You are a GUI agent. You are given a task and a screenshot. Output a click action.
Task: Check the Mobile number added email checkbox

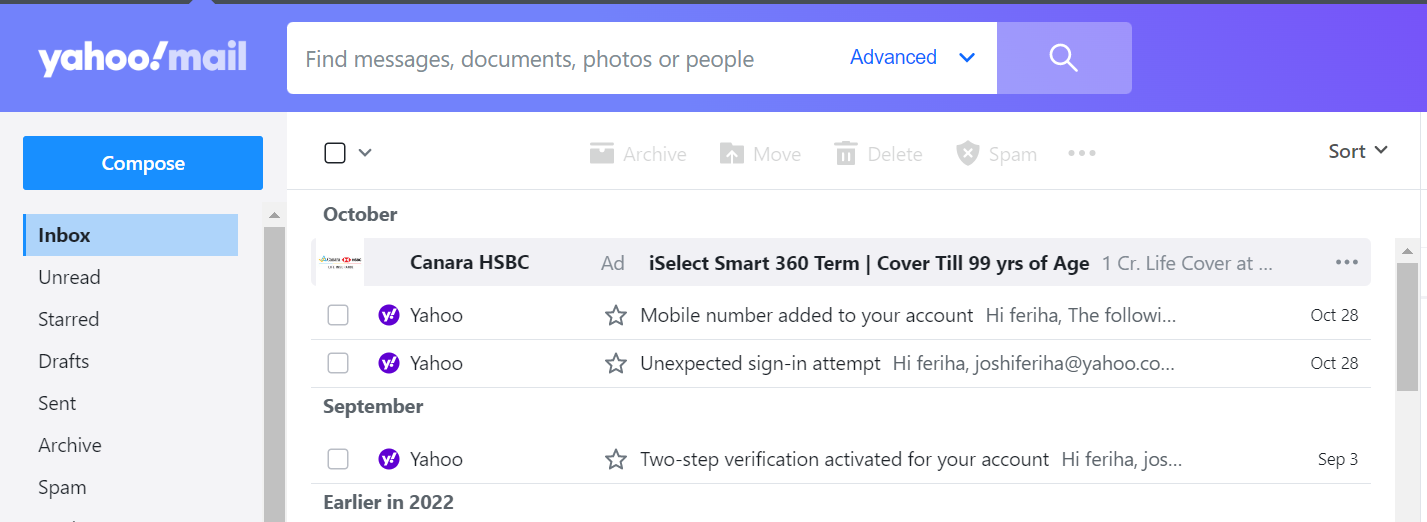tap(338, 315)
